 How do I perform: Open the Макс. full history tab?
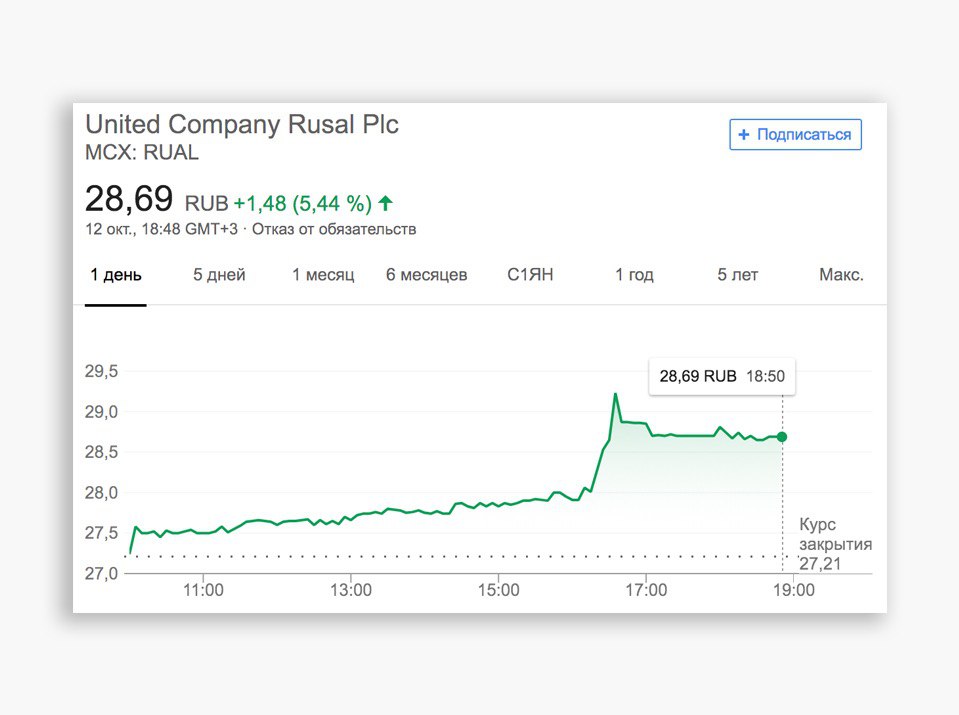(841, 275)
